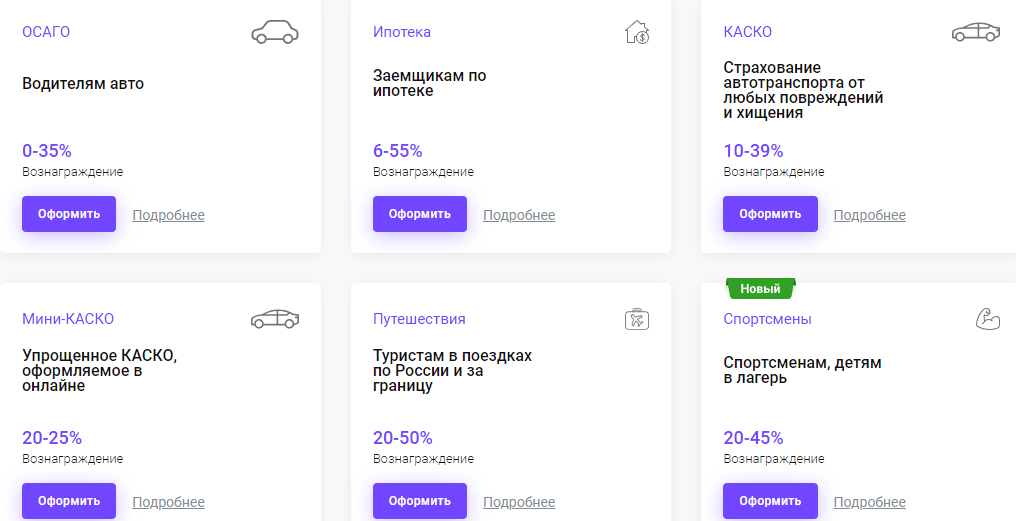Click the flexed arm icon for Спортсмены
Screen dimensions: 1016x521
[987, 319]
